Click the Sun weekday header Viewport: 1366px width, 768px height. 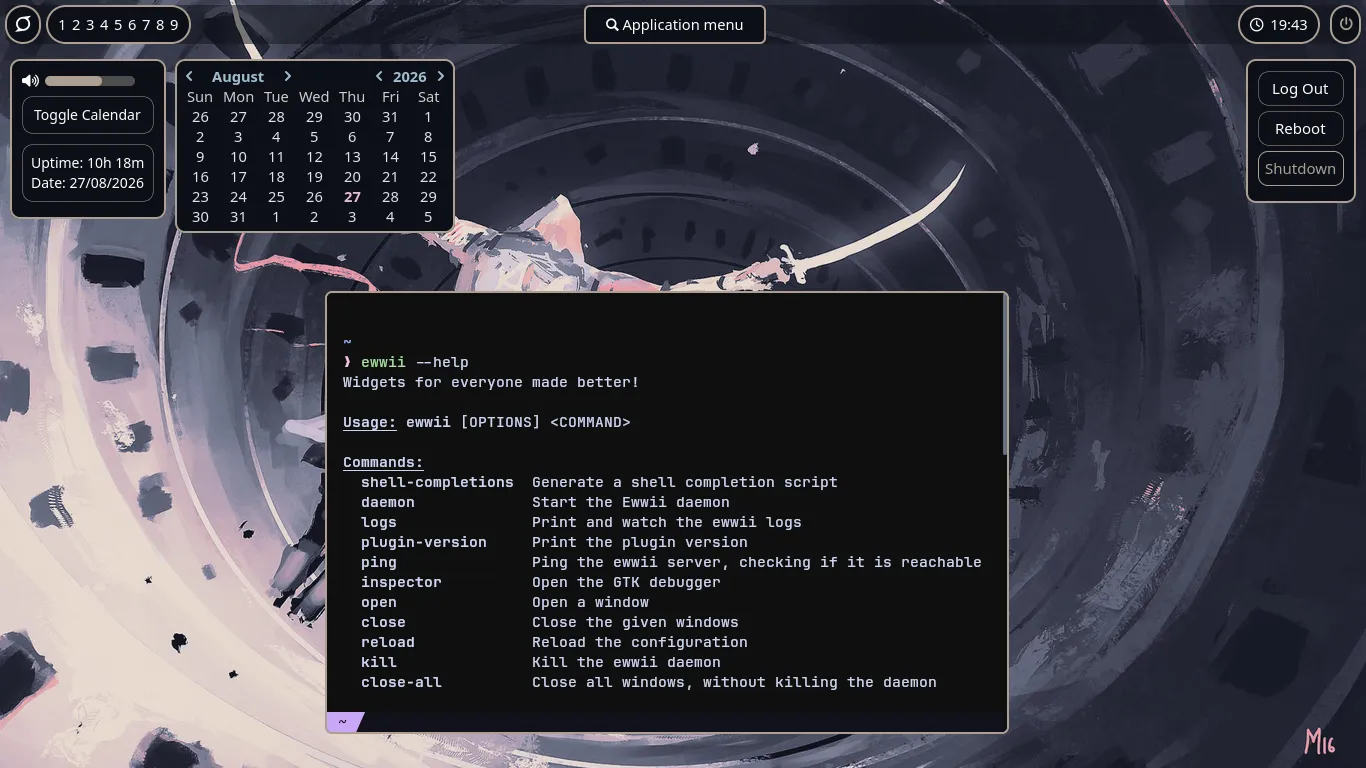click(x=200, y=97)
